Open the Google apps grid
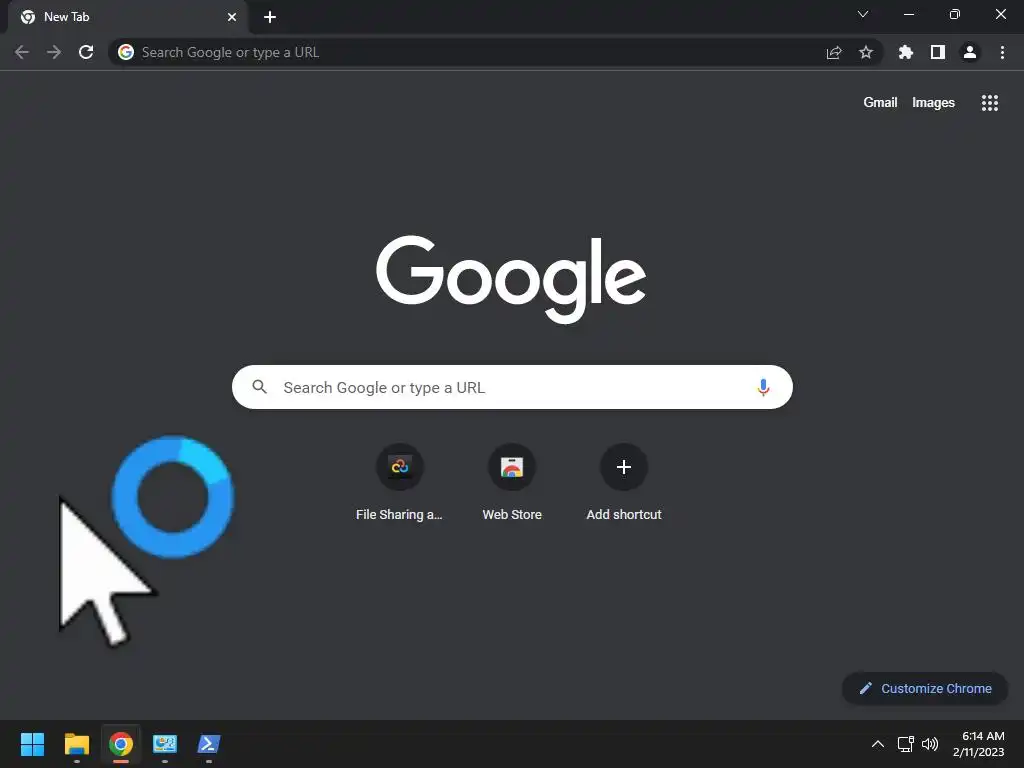Viewport: 1024px width, 768px height. [x=990, y=103]
